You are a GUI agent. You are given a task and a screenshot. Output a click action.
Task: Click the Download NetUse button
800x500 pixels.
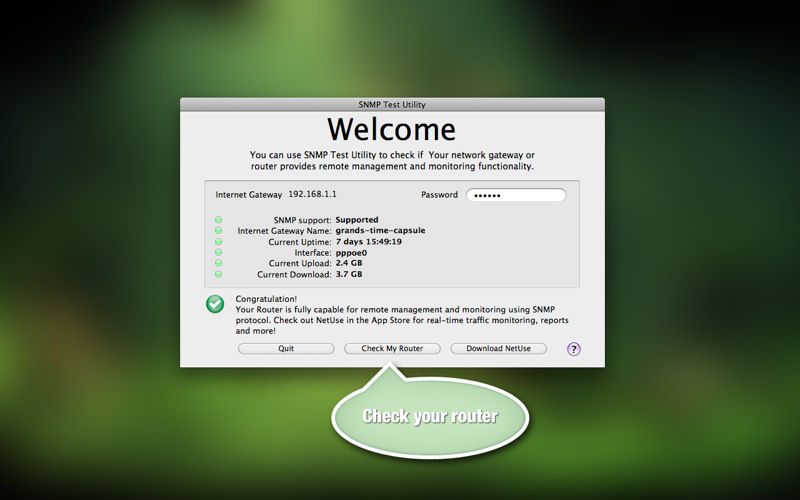pyautogui.click(x=498, y=348)
